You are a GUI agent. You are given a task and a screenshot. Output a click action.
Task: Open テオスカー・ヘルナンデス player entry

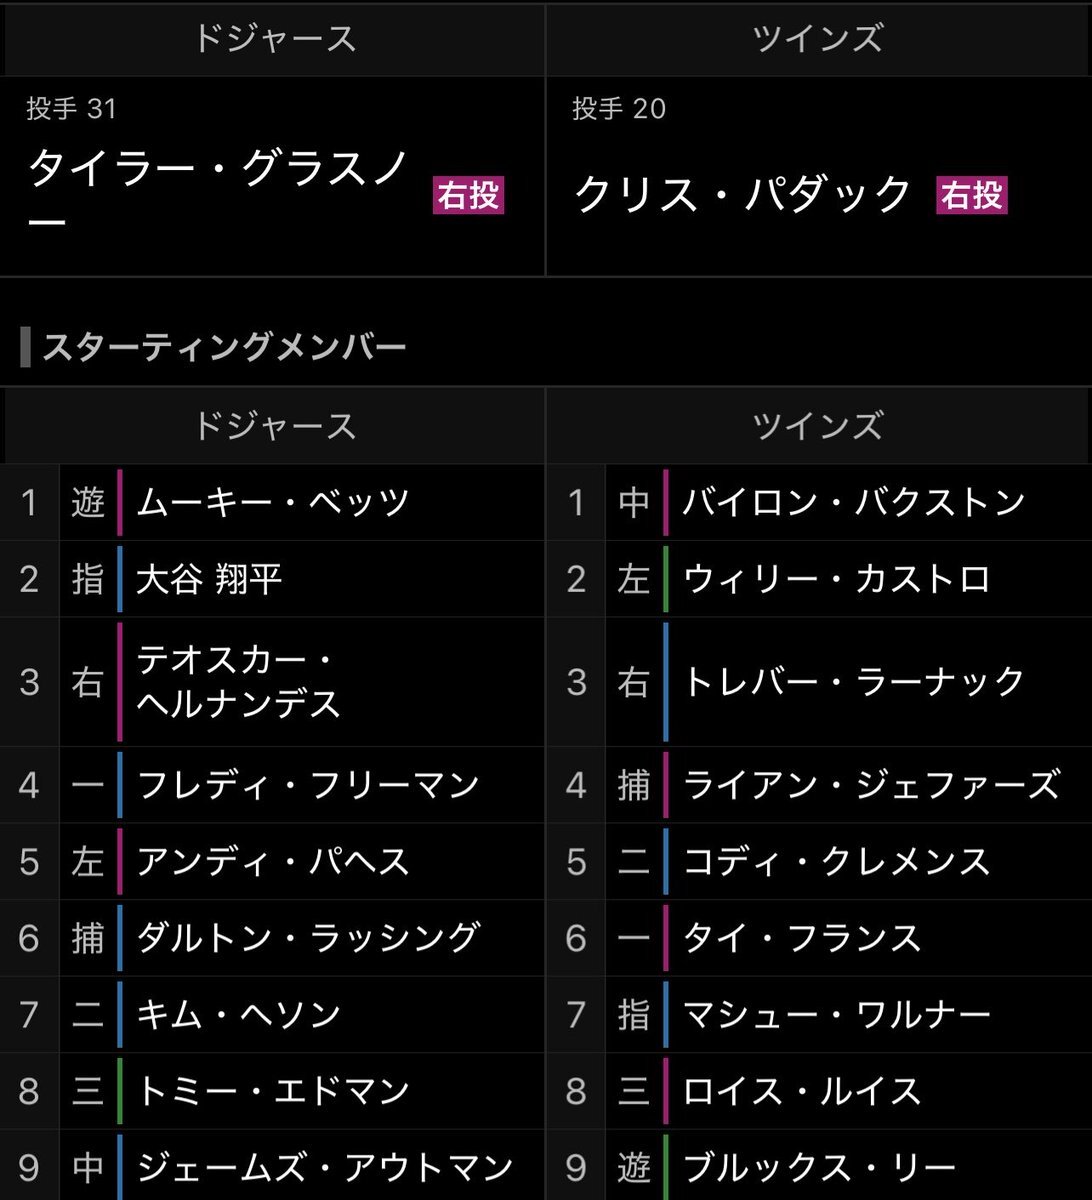tap(272, 682)
